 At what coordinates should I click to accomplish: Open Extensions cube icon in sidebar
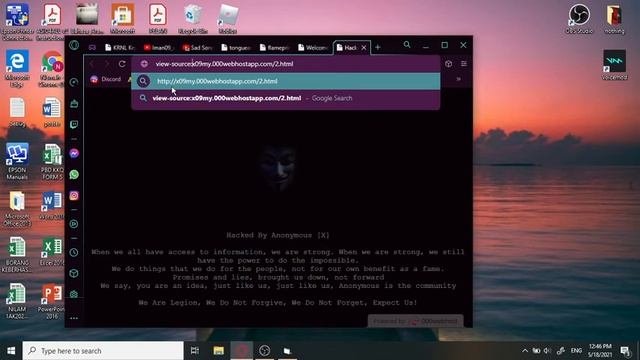(74, 273)
